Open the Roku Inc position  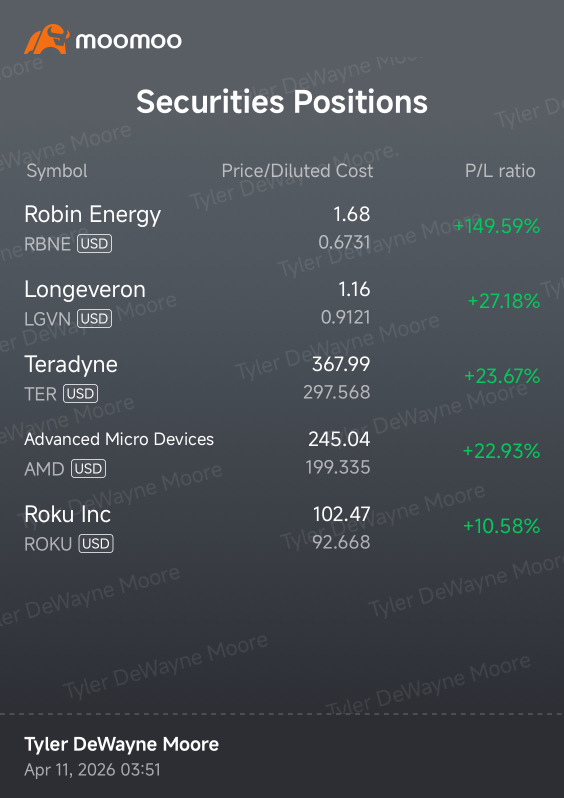(x=282, y=528)
